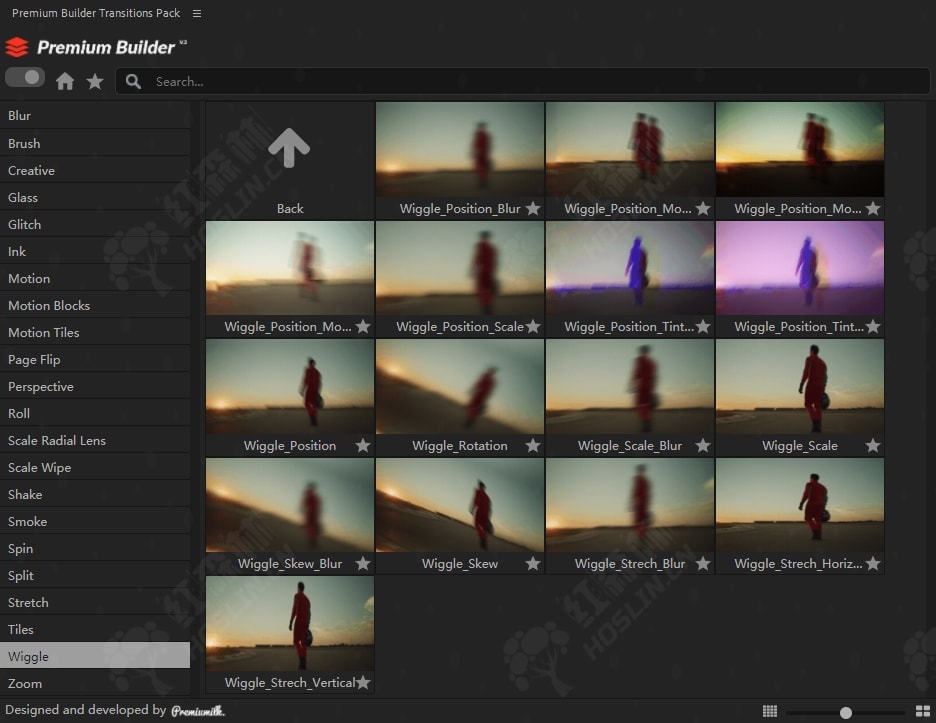Switch to small grid view icon
936x723 pixels.
[x=770, y=711]
